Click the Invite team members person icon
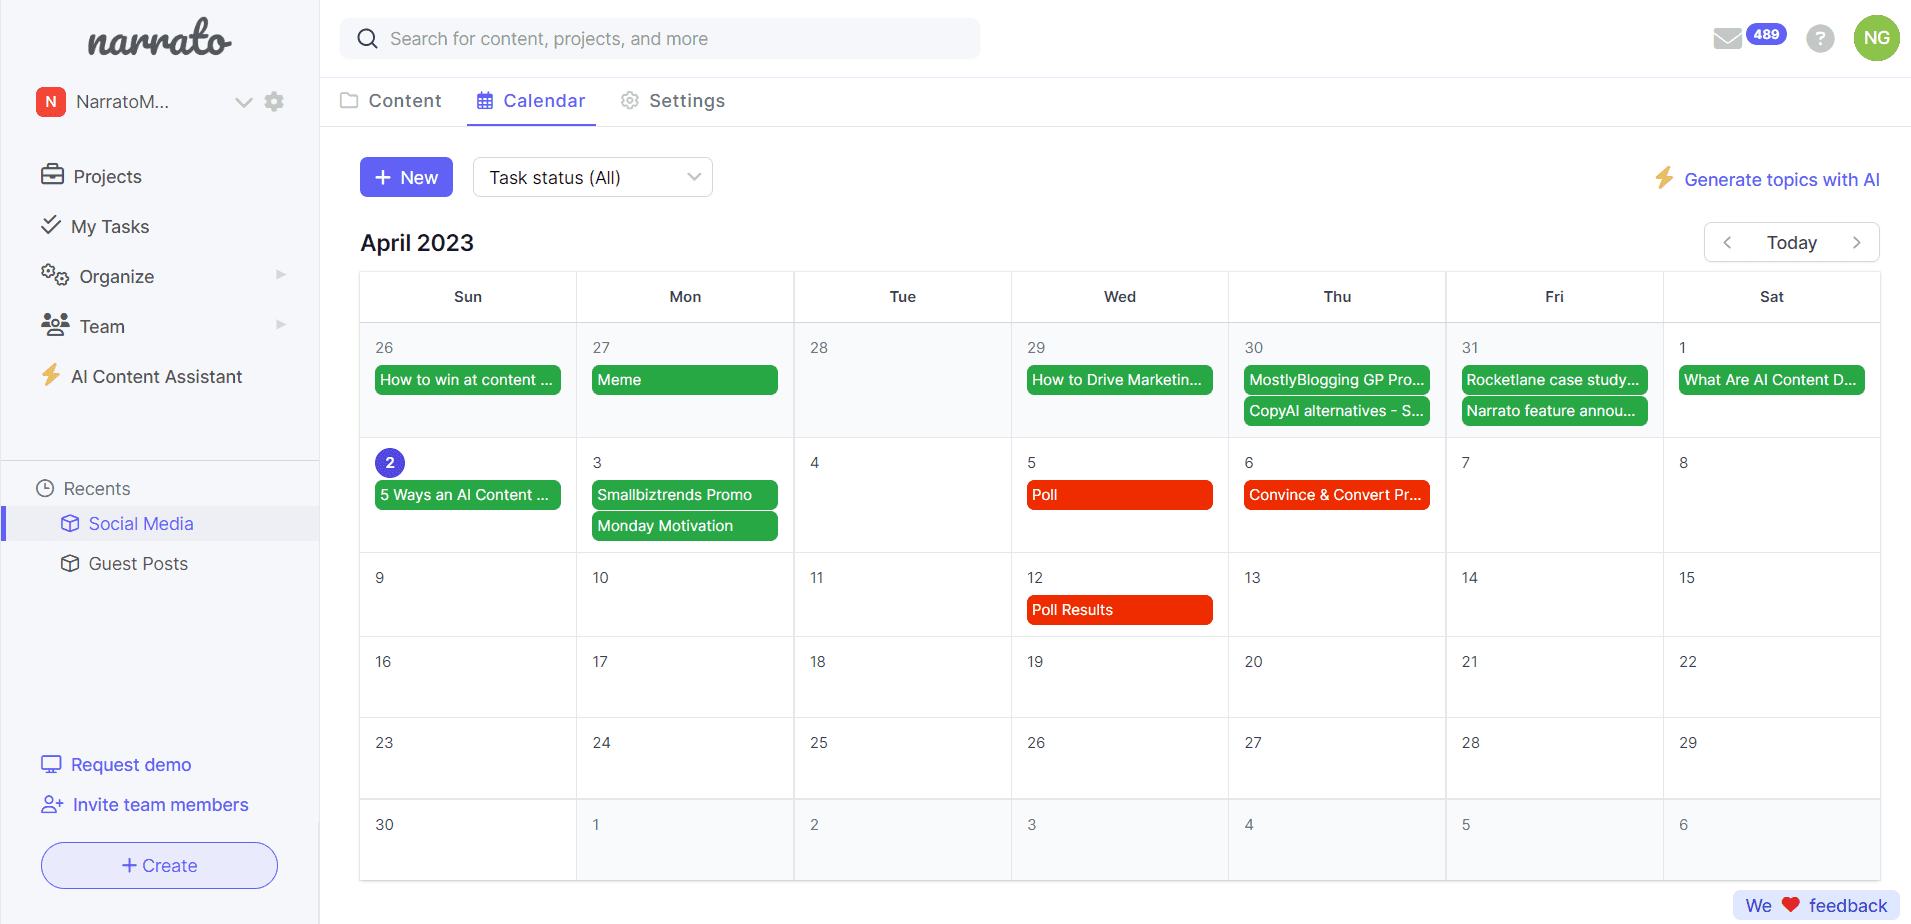 coord(52,804)
